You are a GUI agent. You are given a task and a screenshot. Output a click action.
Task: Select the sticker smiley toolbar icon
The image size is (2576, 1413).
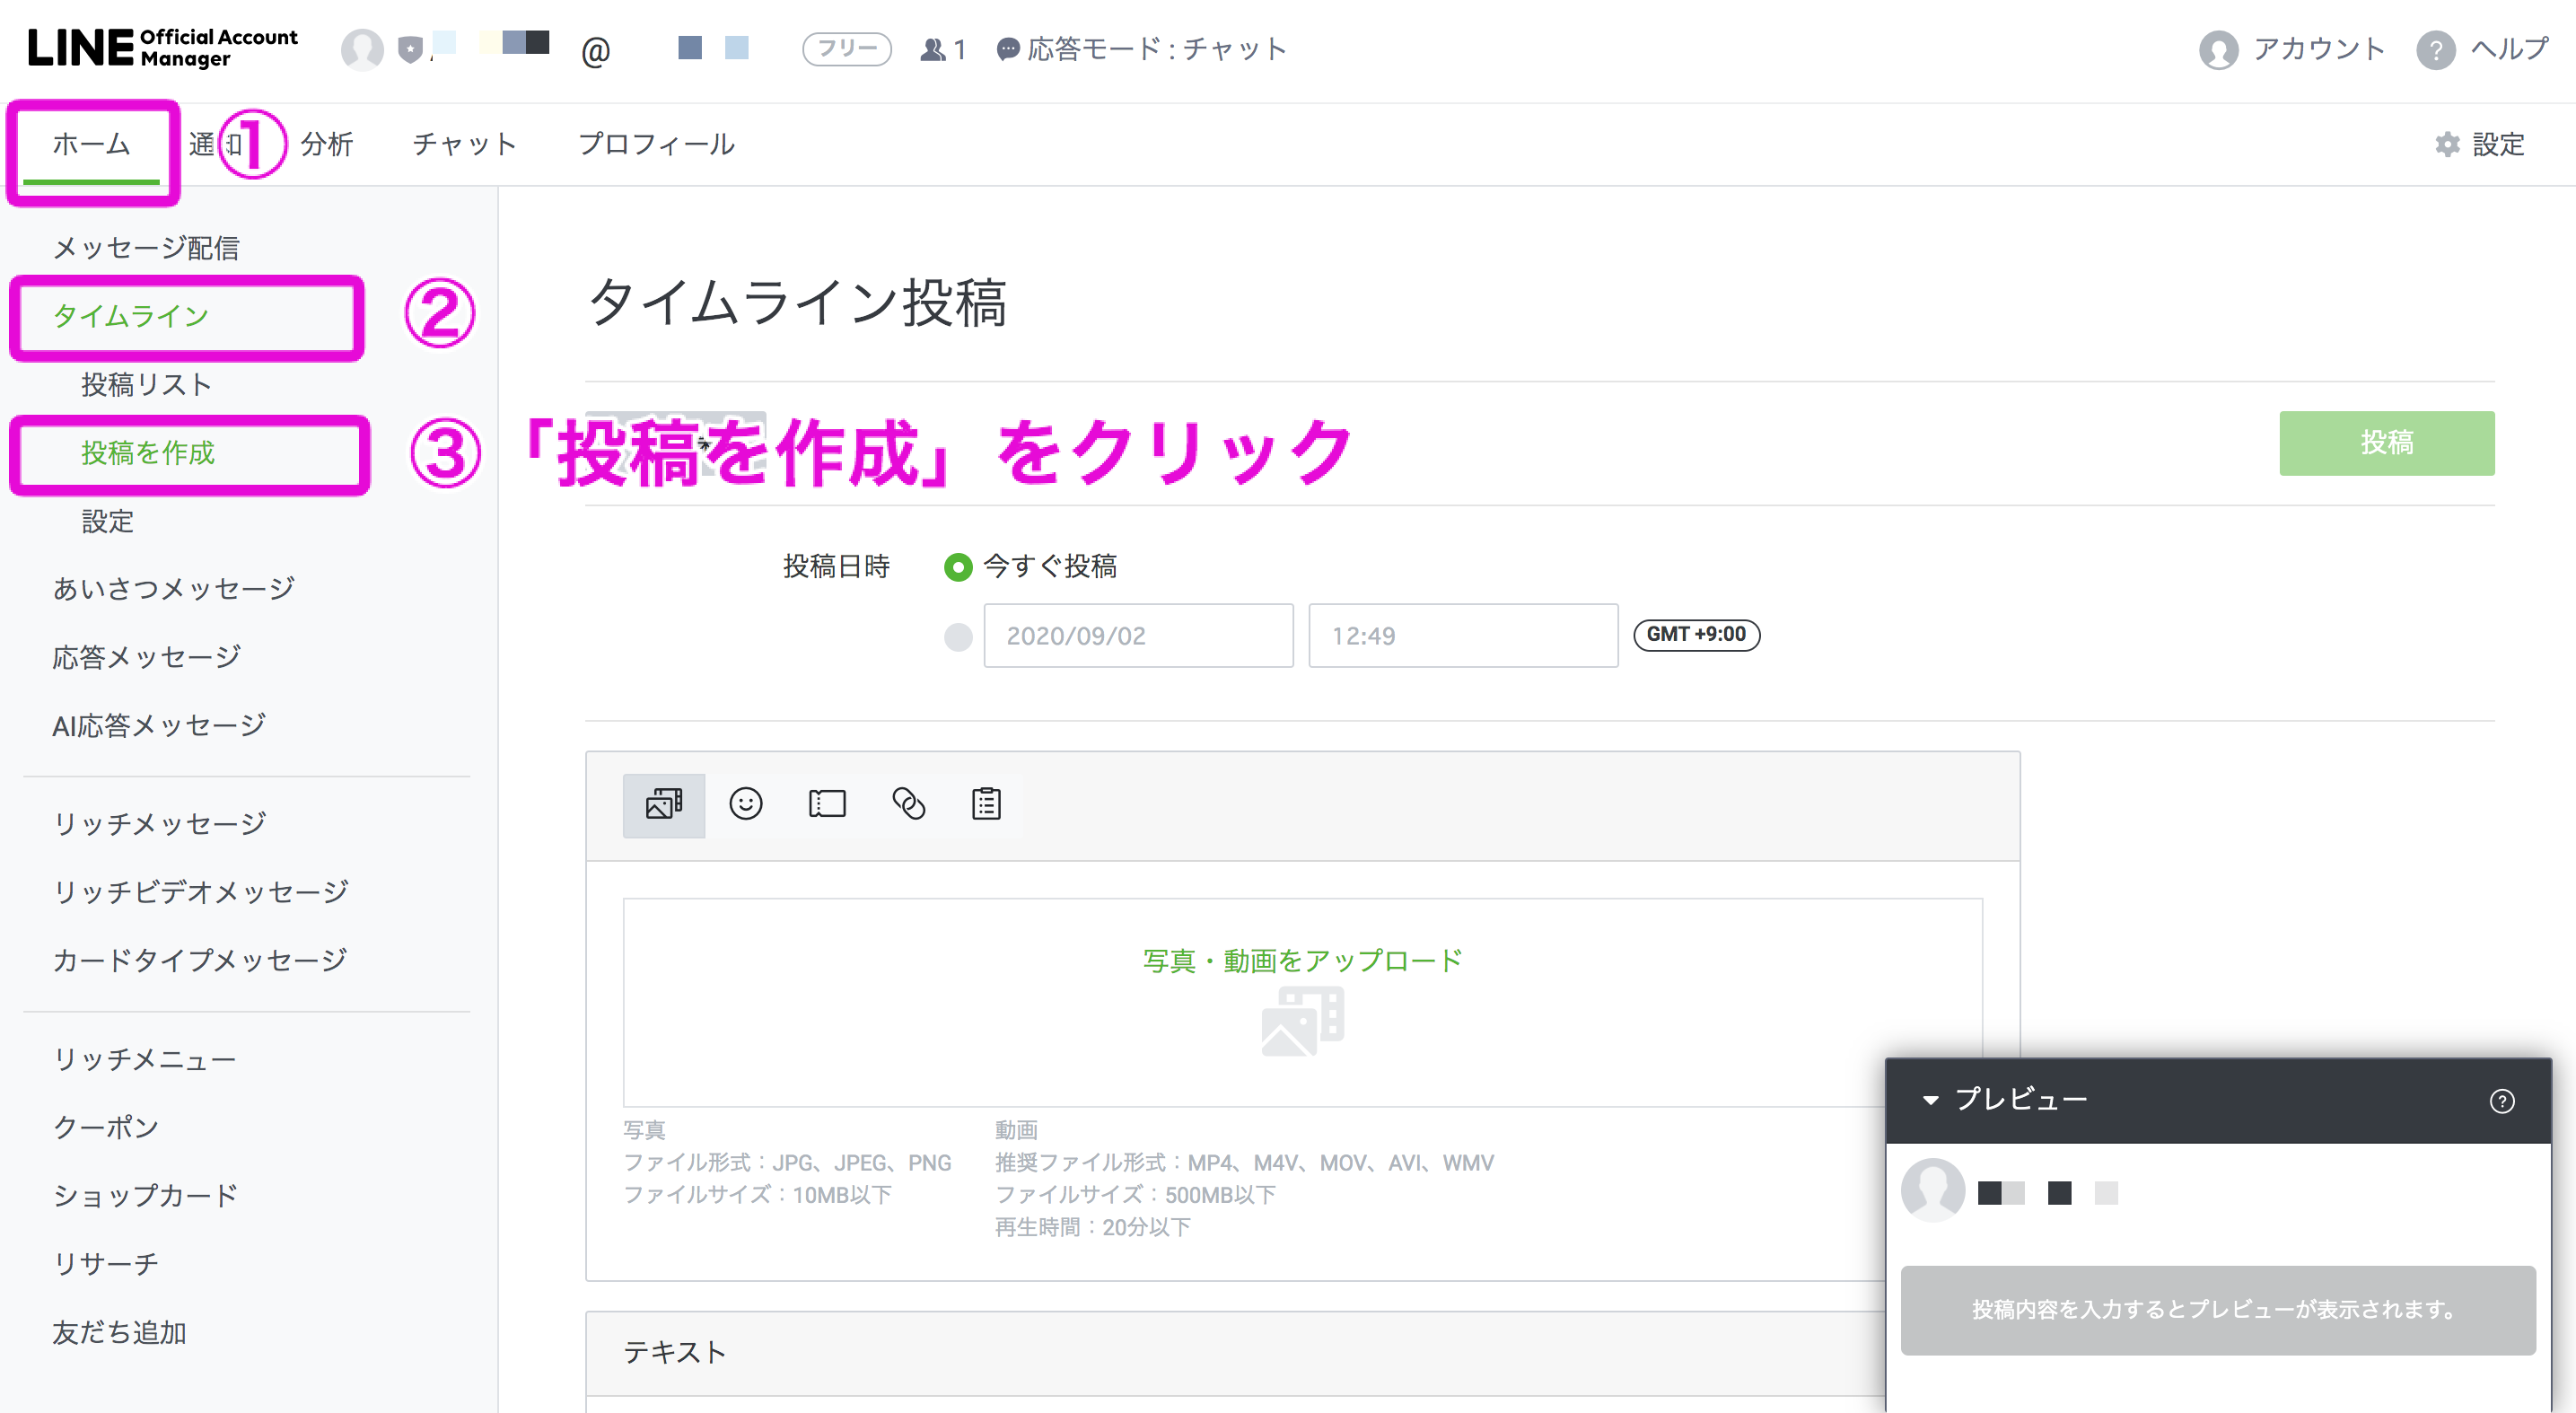[746, 804]
